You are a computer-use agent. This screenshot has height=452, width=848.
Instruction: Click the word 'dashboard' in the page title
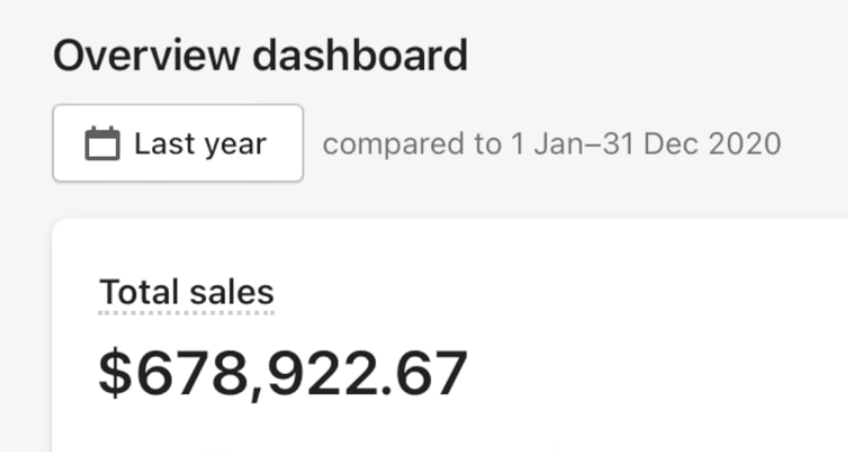[360, 56]
